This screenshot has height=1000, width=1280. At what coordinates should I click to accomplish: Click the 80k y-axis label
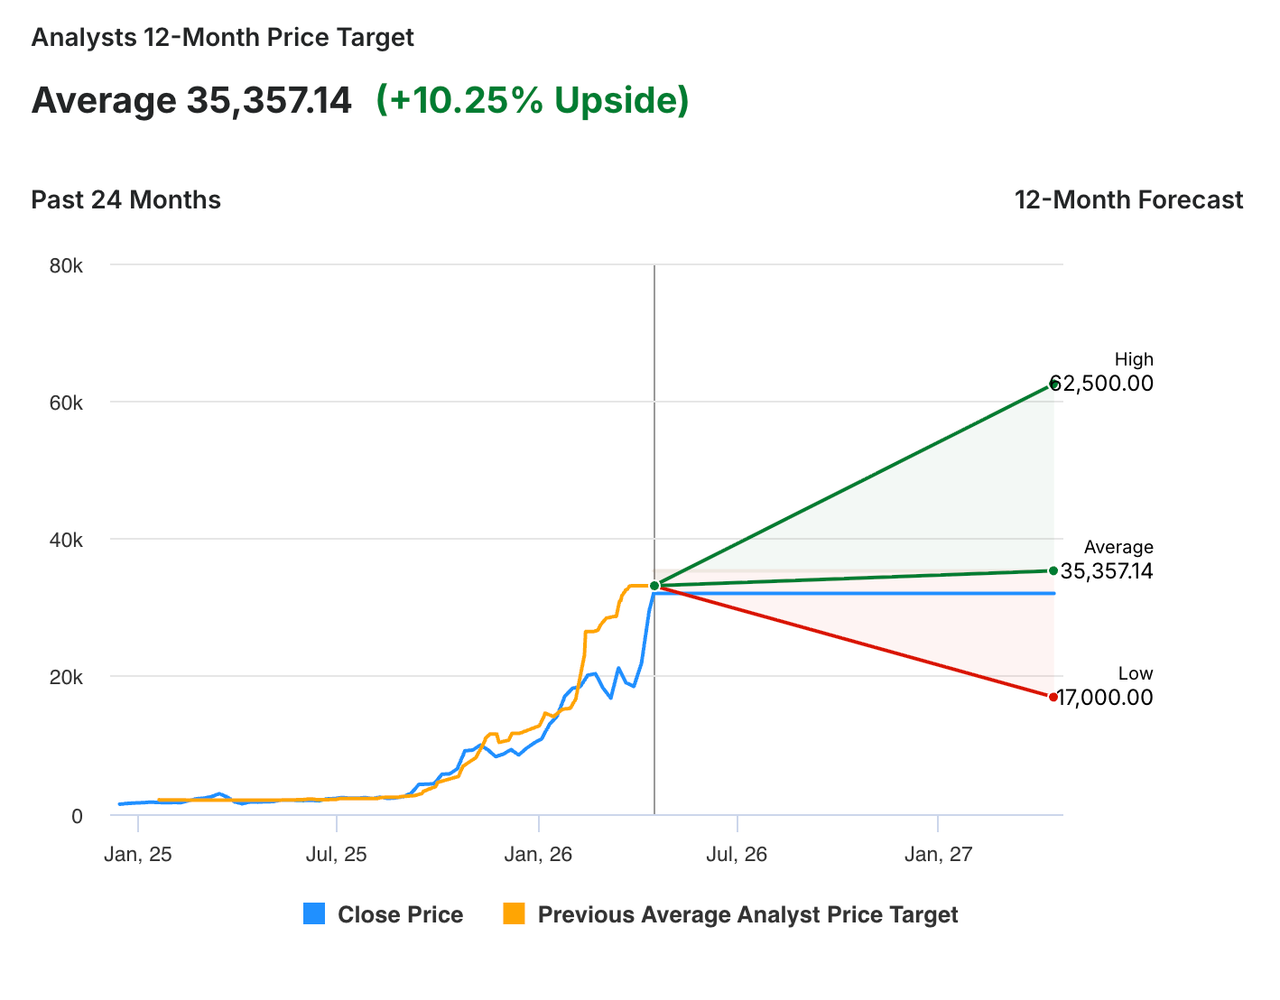66,266
